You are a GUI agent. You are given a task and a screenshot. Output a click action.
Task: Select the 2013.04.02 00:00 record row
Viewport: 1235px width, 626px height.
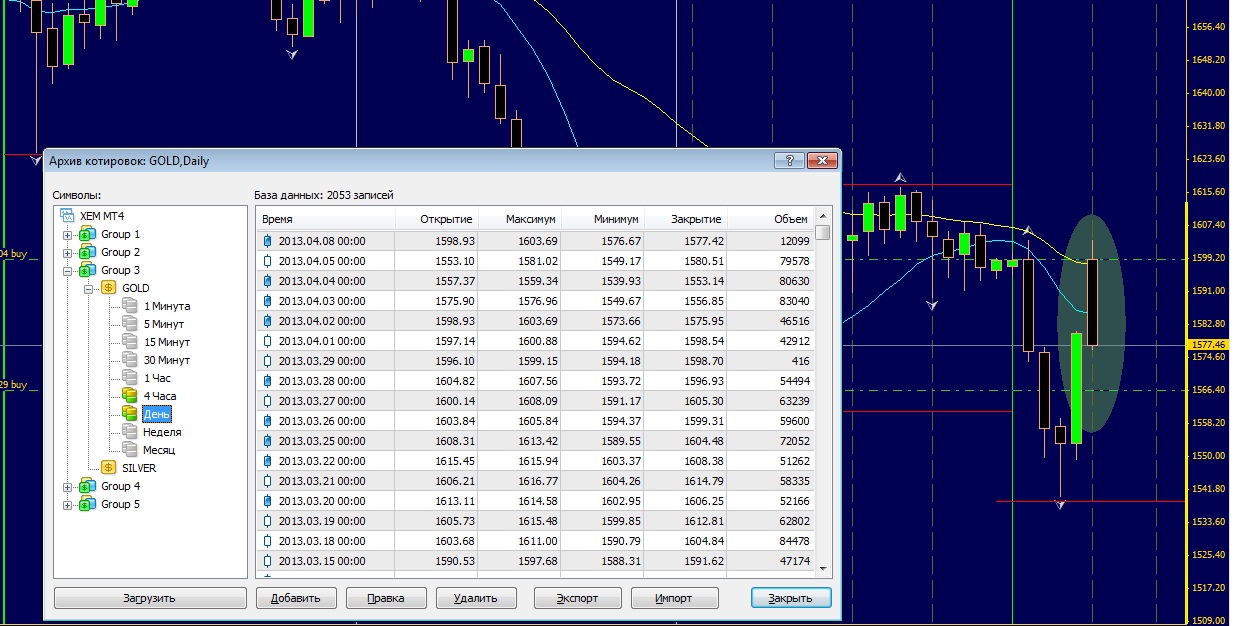pyautogui.click(x=536, y=321)
